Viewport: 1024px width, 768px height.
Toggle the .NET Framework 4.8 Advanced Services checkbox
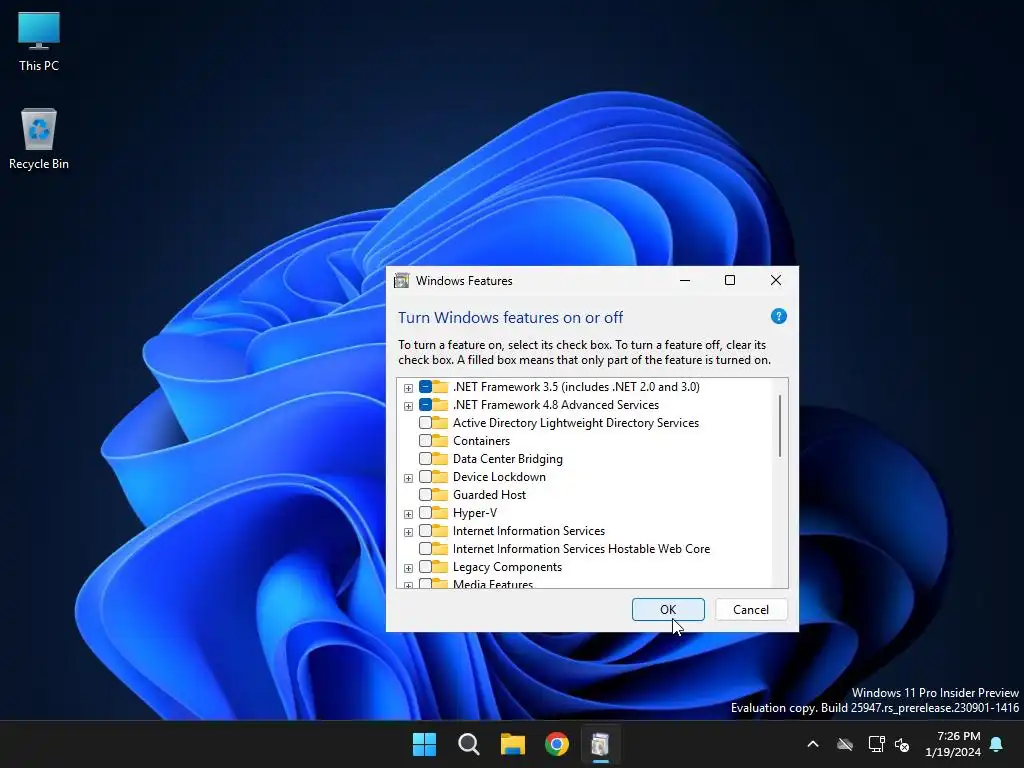[425, 405]
